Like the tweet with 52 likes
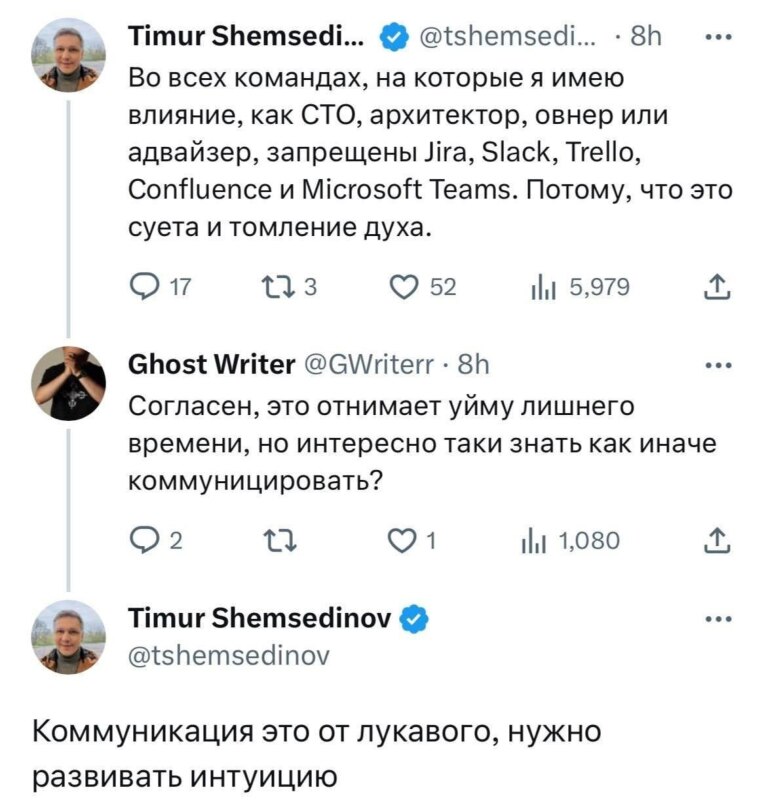This screenshot has width=766, height=807. tap(407, 288)
